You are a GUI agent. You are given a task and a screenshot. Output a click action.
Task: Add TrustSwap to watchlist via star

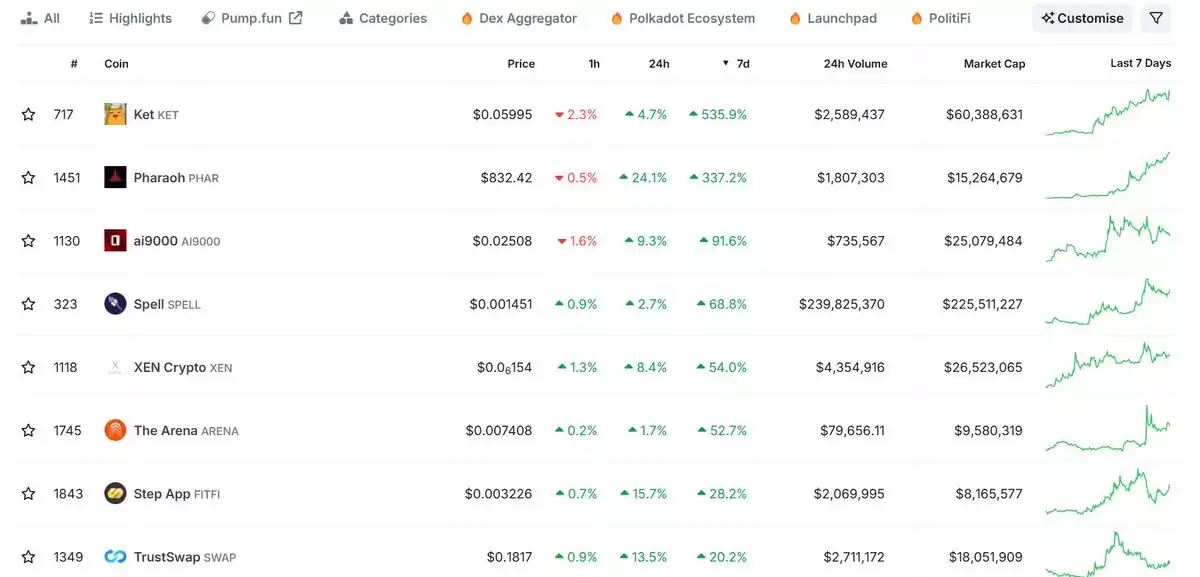click(28, 557)
